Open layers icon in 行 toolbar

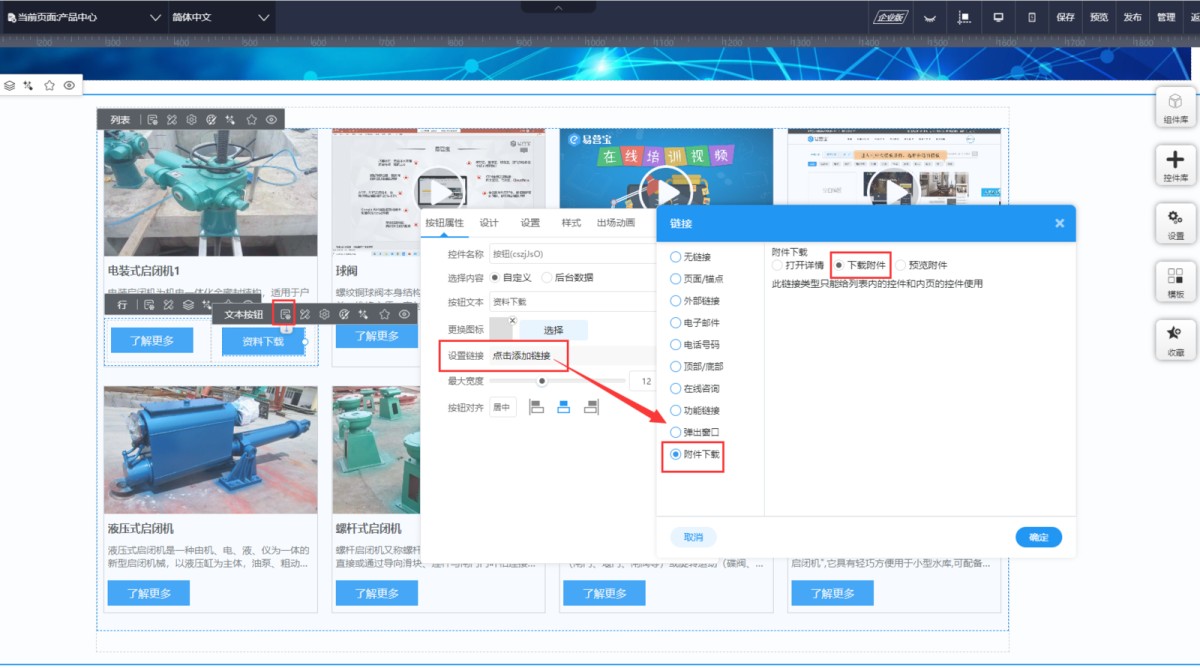click(188, 304)
